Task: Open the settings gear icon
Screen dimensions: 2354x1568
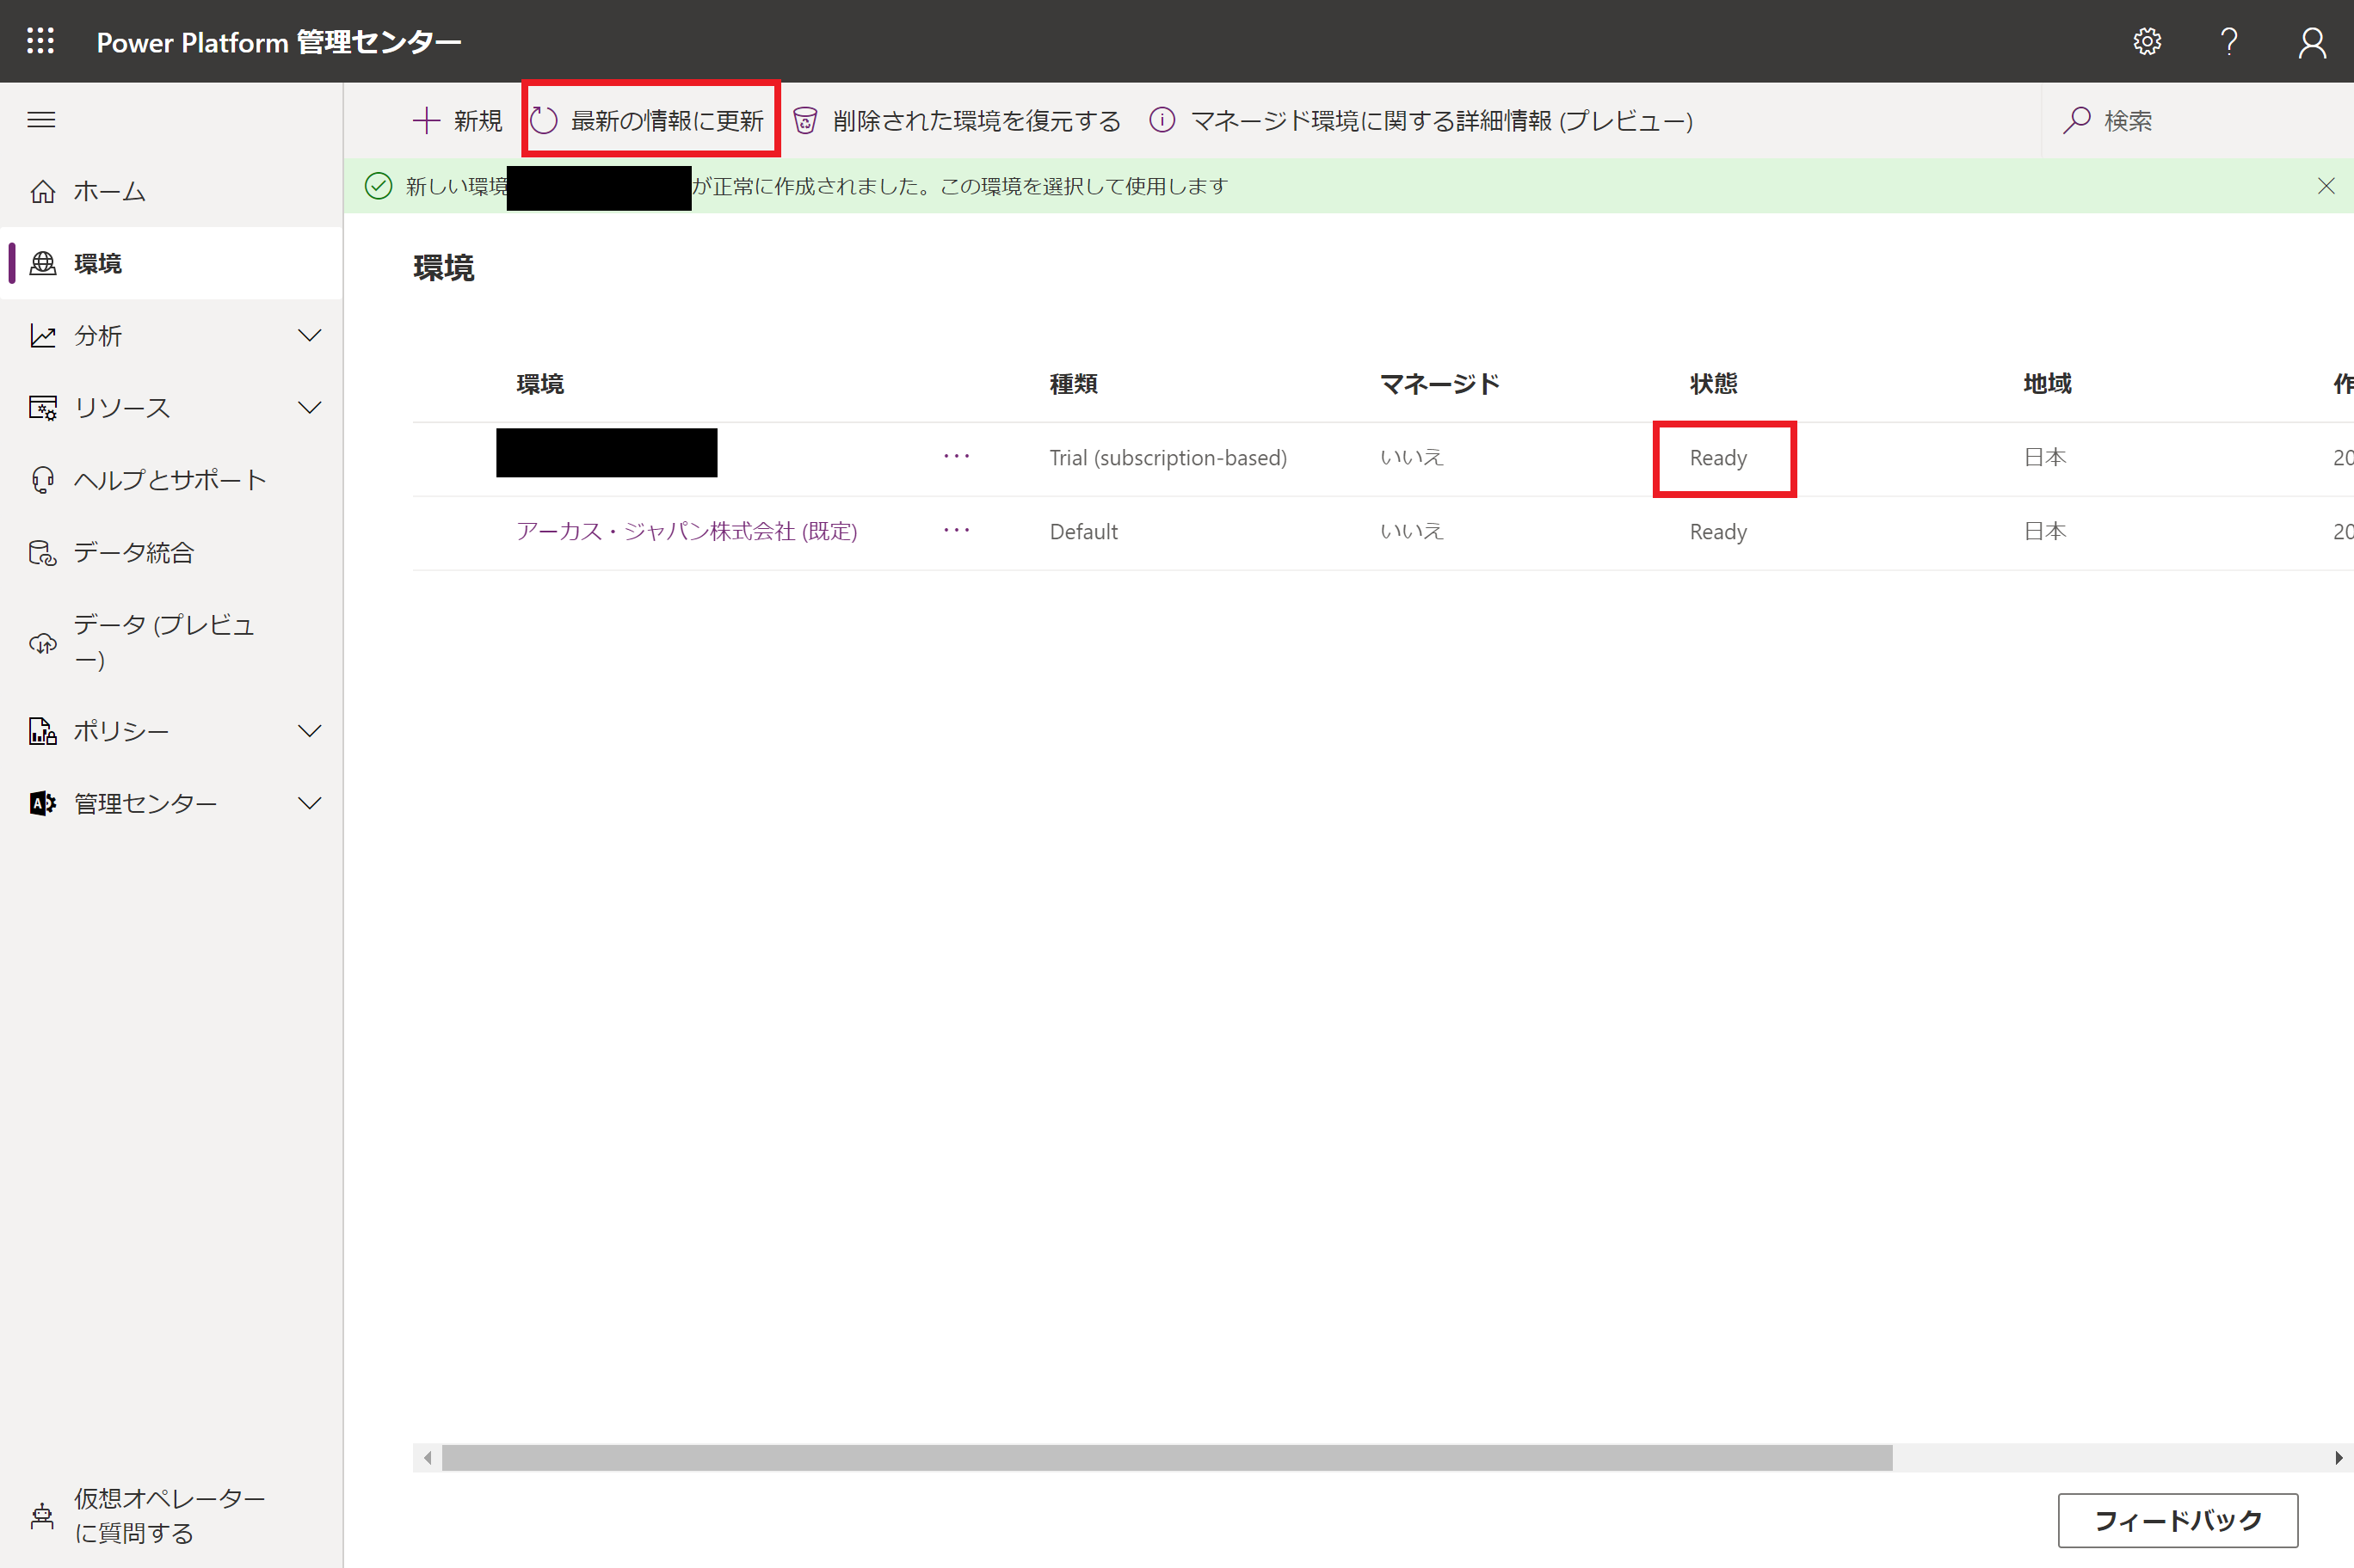Action: [x=2147, y=41]
